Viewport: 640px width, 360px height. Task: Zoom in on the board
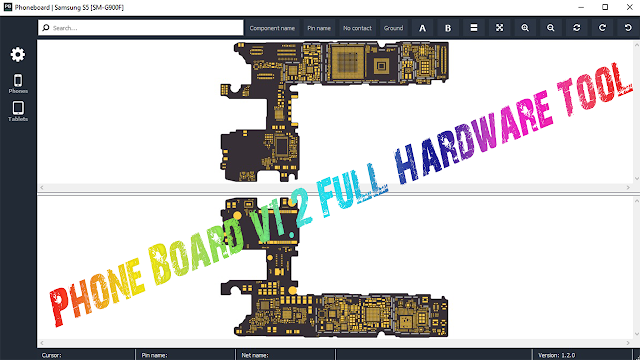(525, 28)
